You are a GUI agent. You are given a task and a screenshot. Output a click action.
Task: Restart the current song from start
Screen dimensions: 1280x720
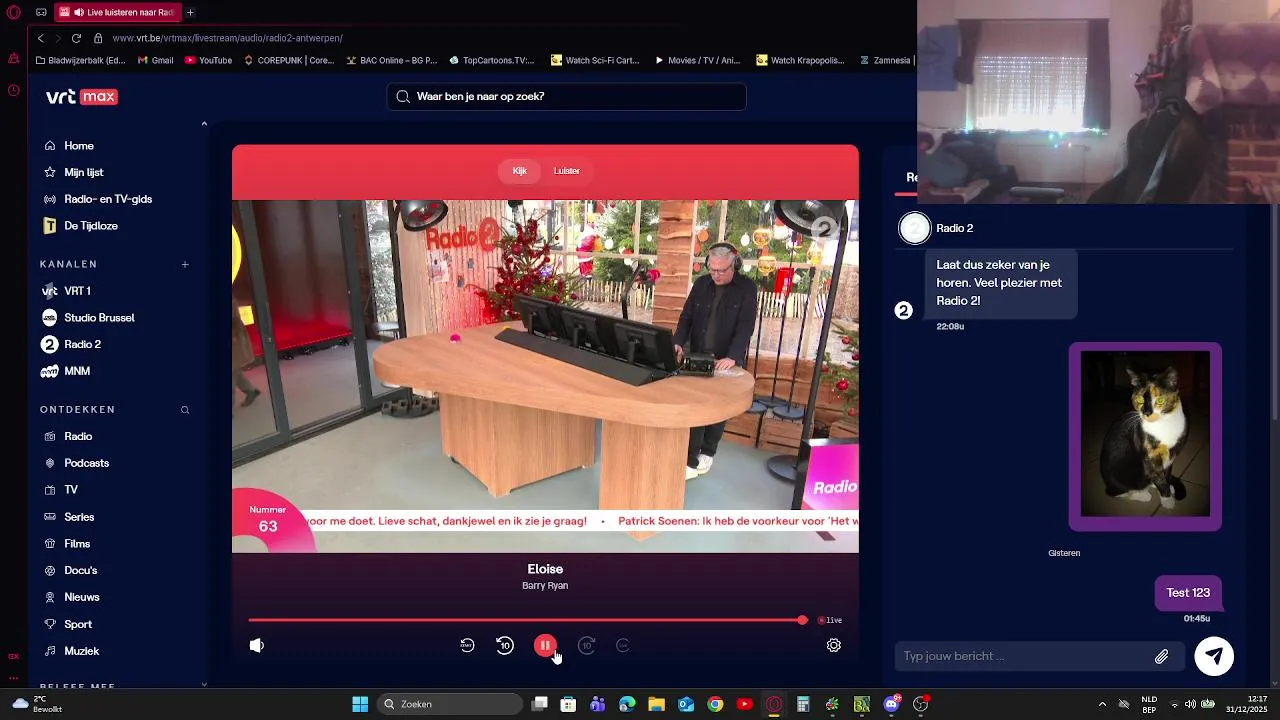point(467,646)
